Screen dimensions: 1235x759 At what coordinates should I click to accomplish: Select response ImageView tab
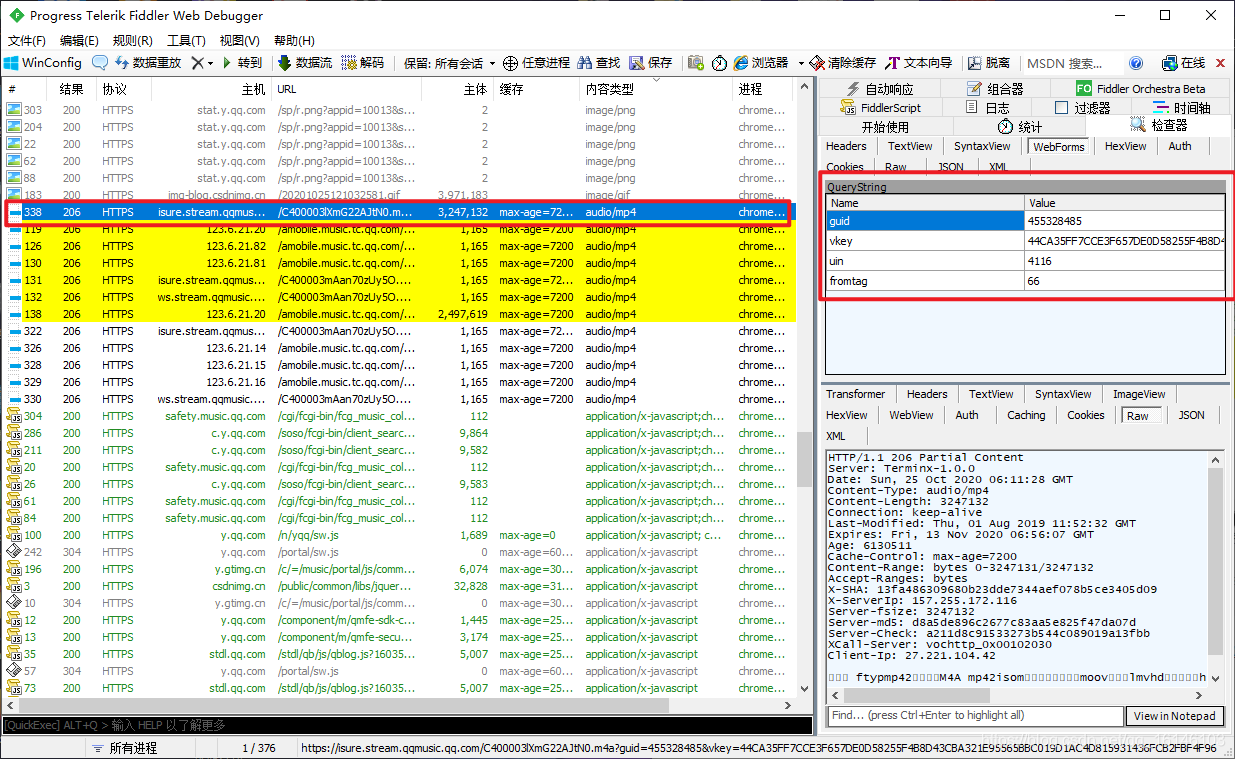(1139, 394)
